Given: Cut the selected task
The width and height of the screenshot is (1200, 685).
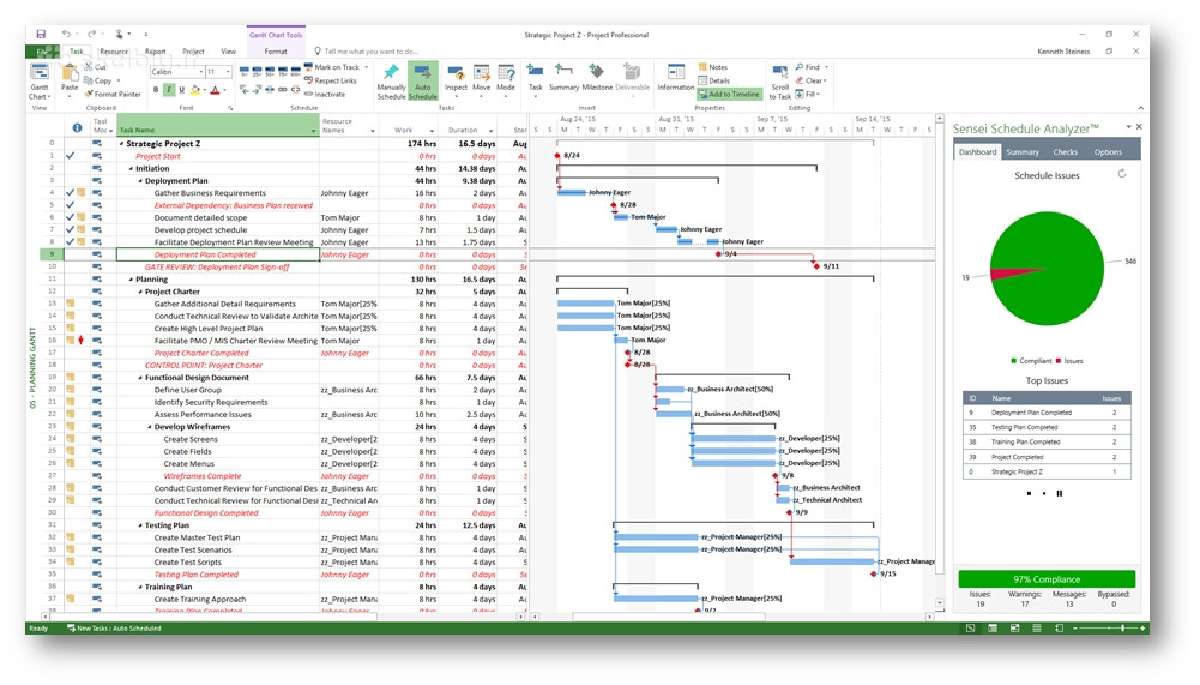Looking at the screenshot, I should (96, 68).
